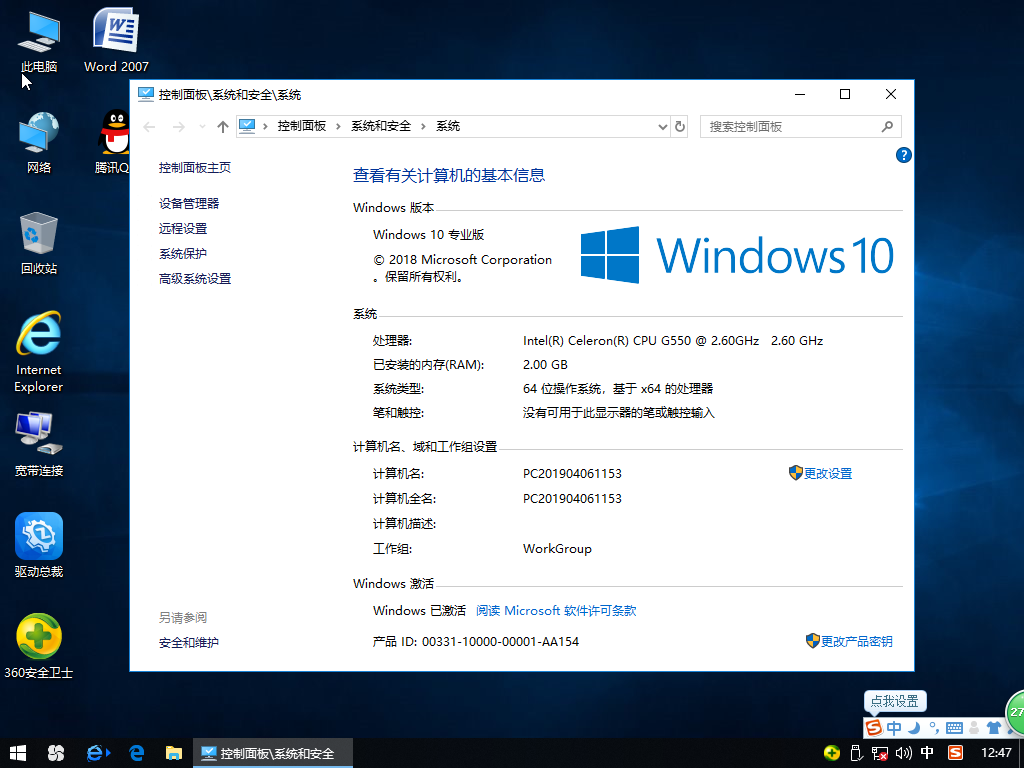Screen dimensions: 1024x768
Task: Click the orange Sogou S tray icon
Action: coord(955,753)
